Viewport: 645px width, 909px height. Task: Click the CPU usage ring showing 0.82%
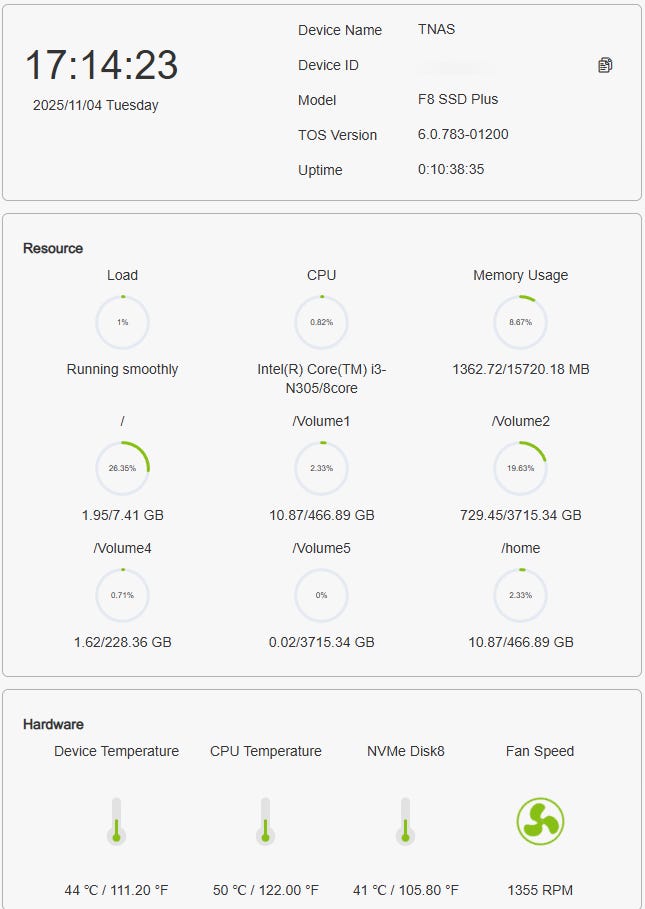[x=321, y=322]
